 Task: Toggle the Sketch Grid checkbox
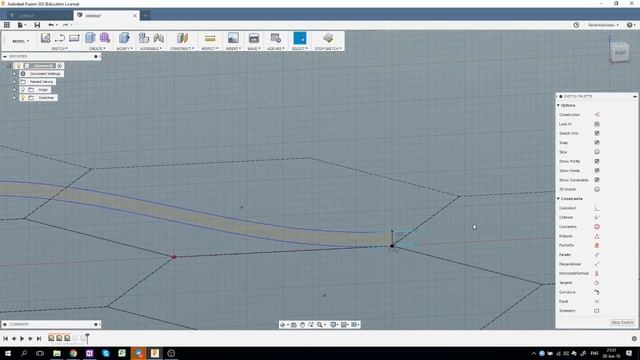tap(597, 133)
